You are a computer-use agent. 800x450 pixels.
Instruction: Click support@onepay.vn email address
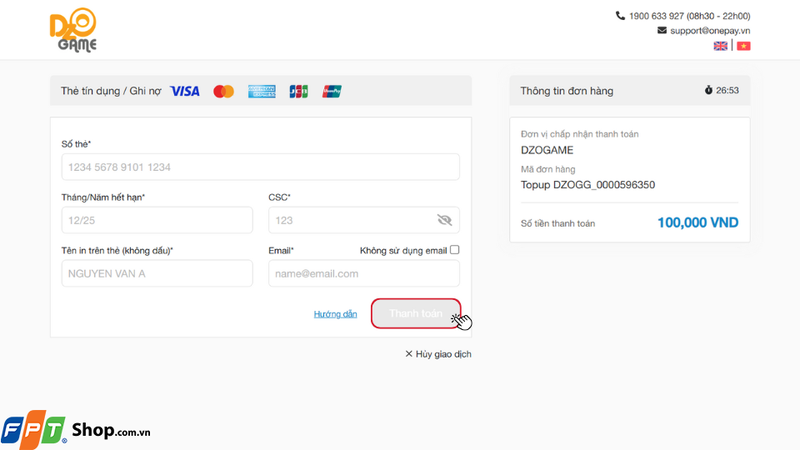(710, 31)
